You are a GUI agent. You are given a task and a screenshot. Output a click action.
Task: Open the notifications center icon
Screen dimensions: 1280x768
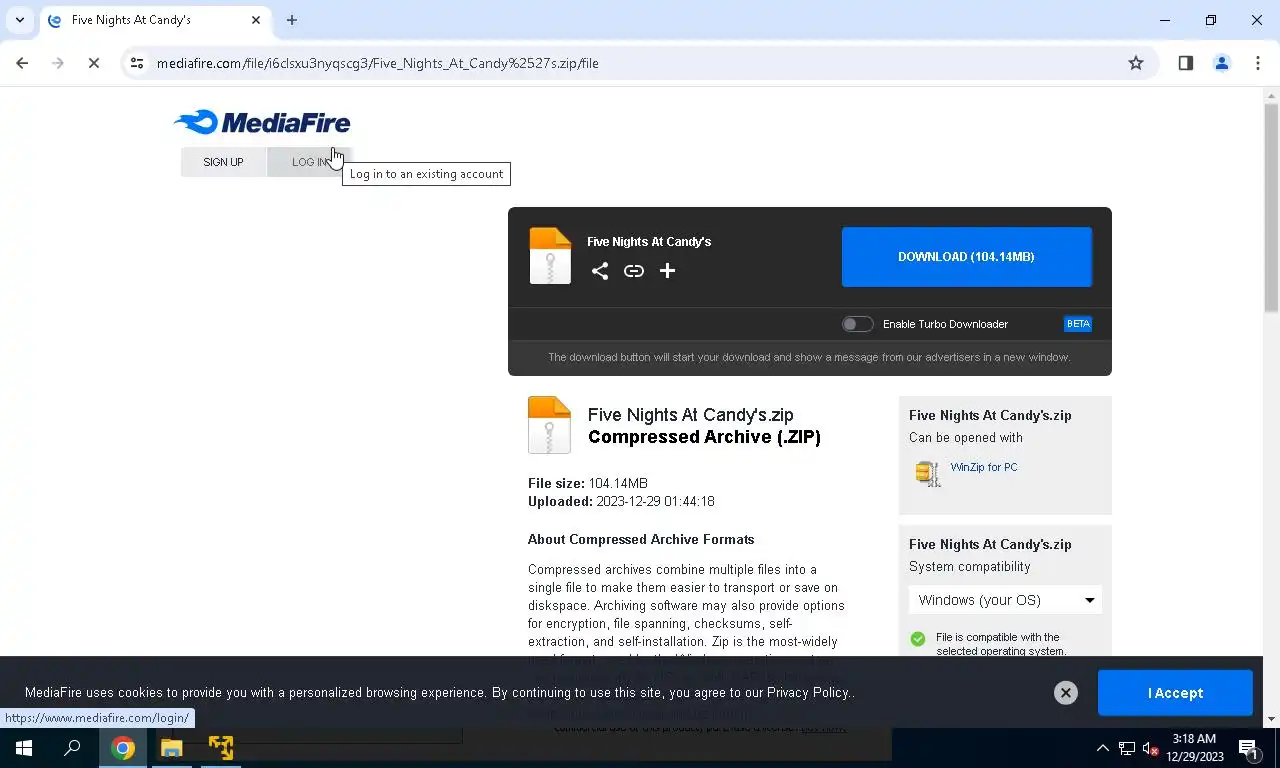point(1249,748)
